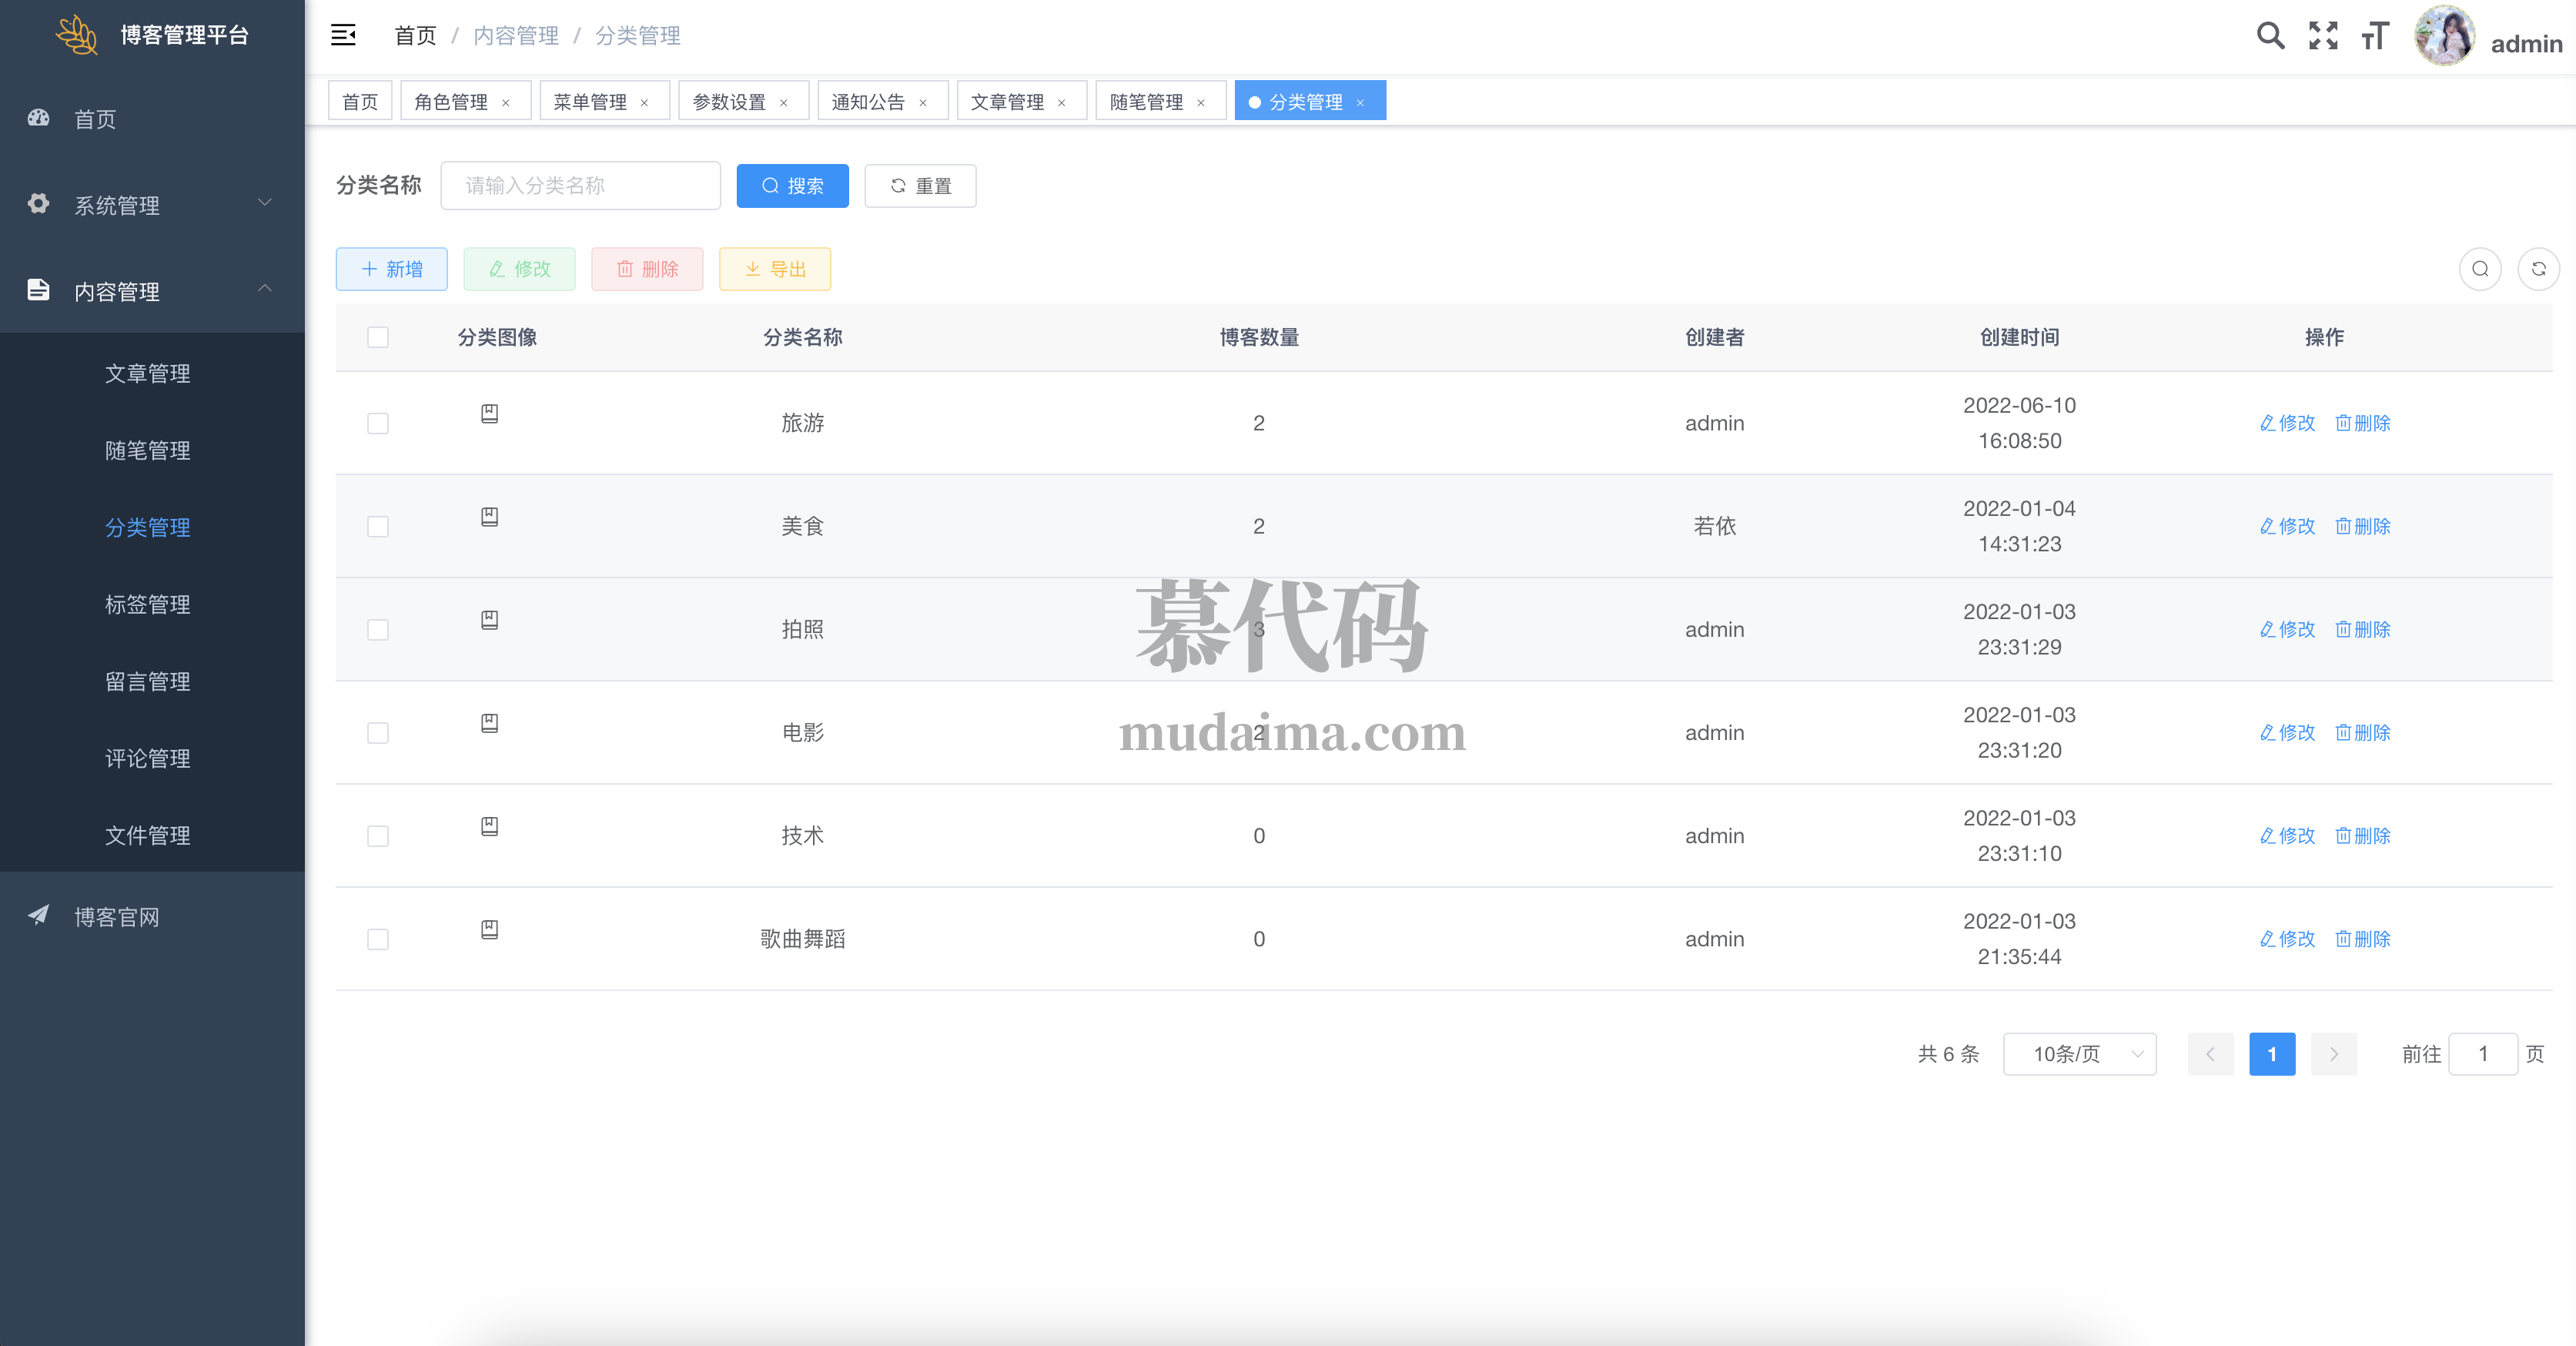The image size is (2576, 1346).
Task: Tick the 歌曲舞蹈 row checkbox
Action: point(378,939)
